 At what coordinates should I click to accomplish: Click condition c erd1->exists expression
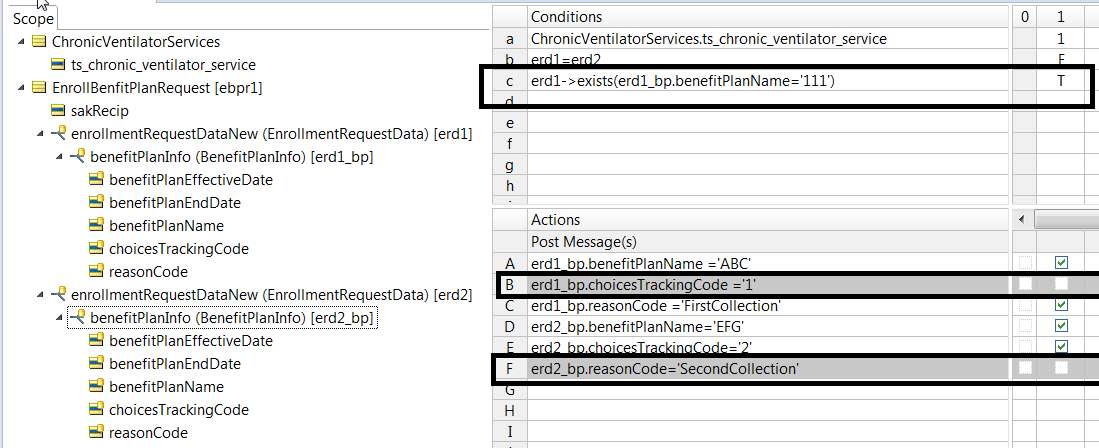coord(768,81)
